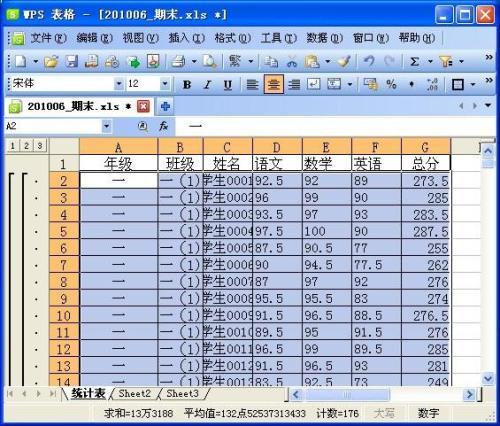
Task: Click the Undo arrow icon
Action: pos(369,61)
